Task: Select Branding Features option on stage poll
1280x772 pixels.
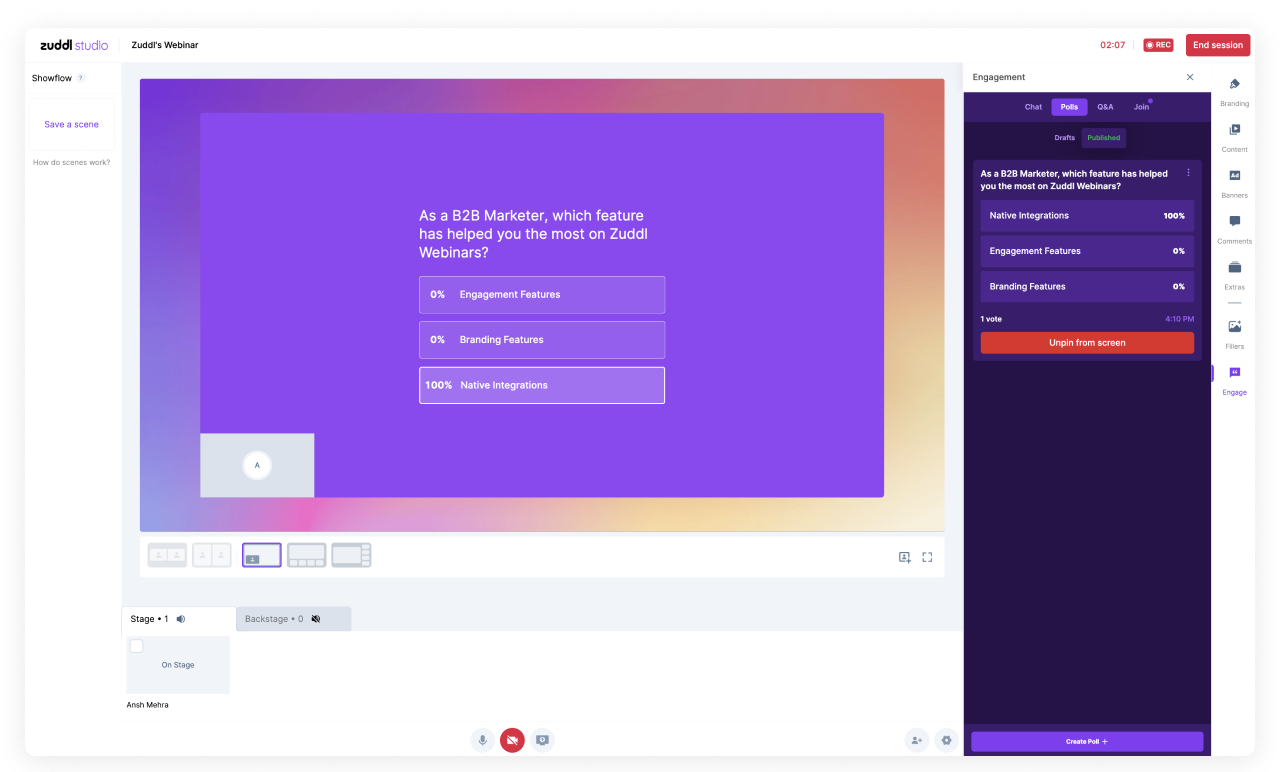Action: (x=542, y=340)
